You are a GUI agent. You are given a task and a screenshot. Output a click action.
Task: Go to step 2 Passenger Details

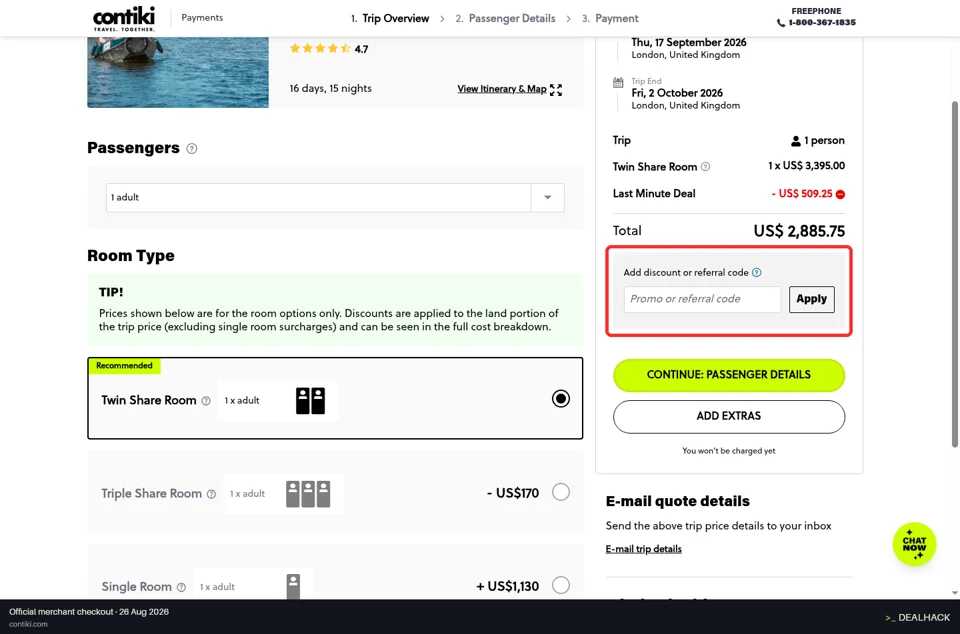505,18
